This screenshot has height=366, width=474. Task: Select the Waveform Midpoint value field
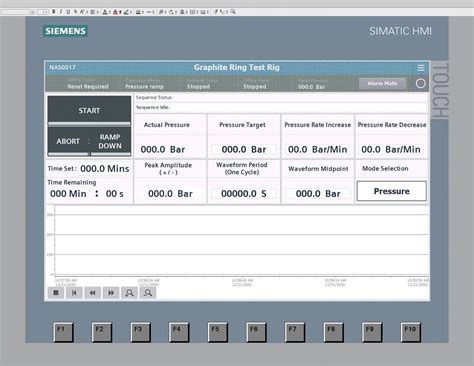click(318, 194)
